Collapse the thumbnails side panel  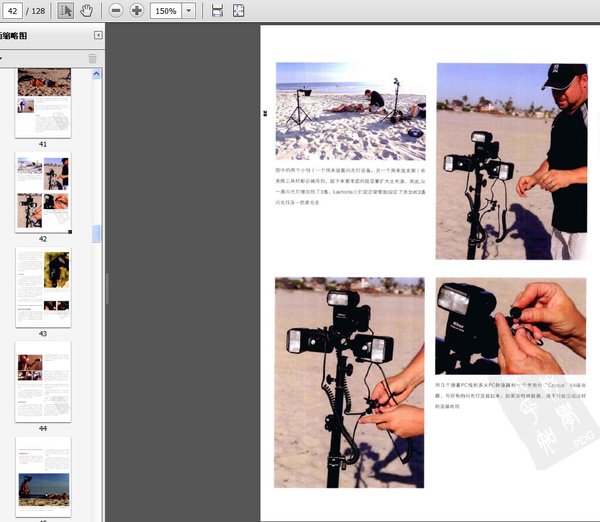pos(97,35)
